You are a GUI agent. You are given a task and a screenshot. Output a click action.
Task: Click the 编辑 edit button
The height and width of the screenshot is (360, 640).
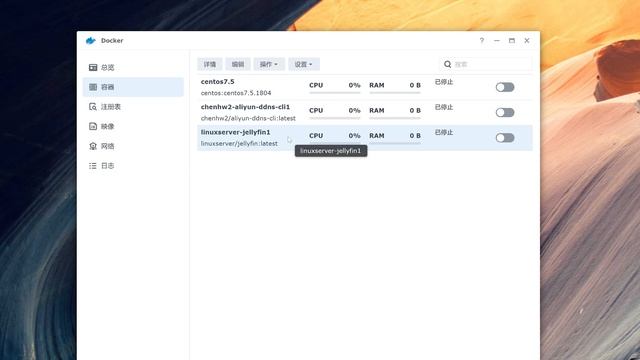point(238,64)
